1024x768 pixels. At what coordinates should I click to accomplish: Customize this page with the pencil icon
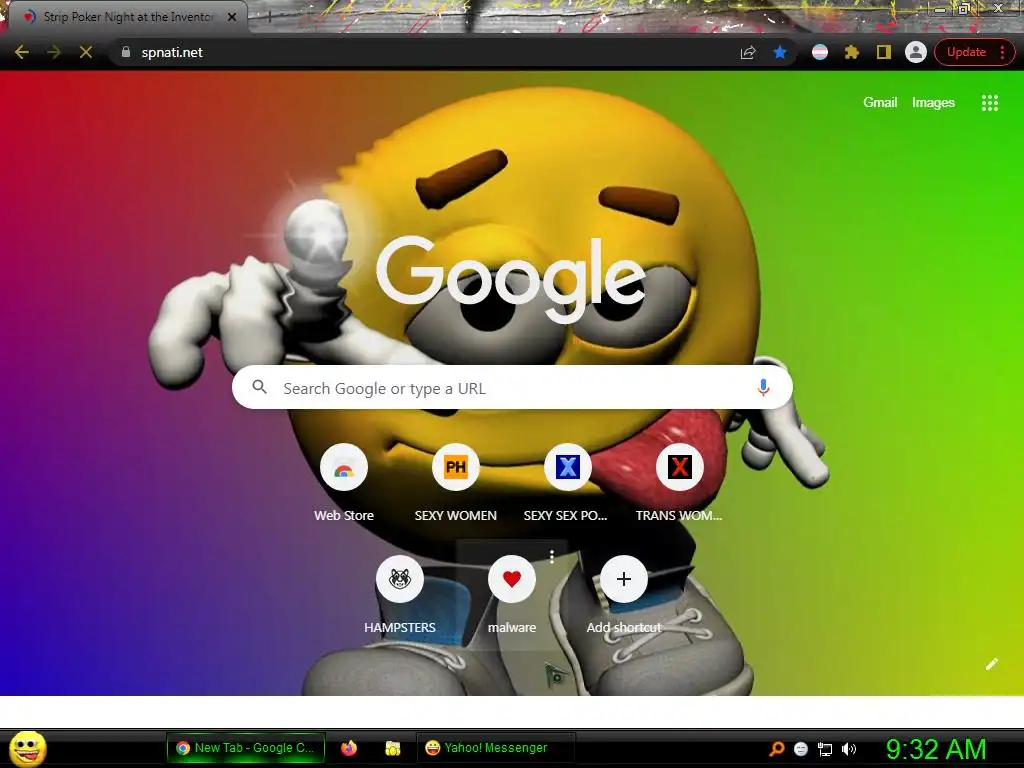pos(991,665)
